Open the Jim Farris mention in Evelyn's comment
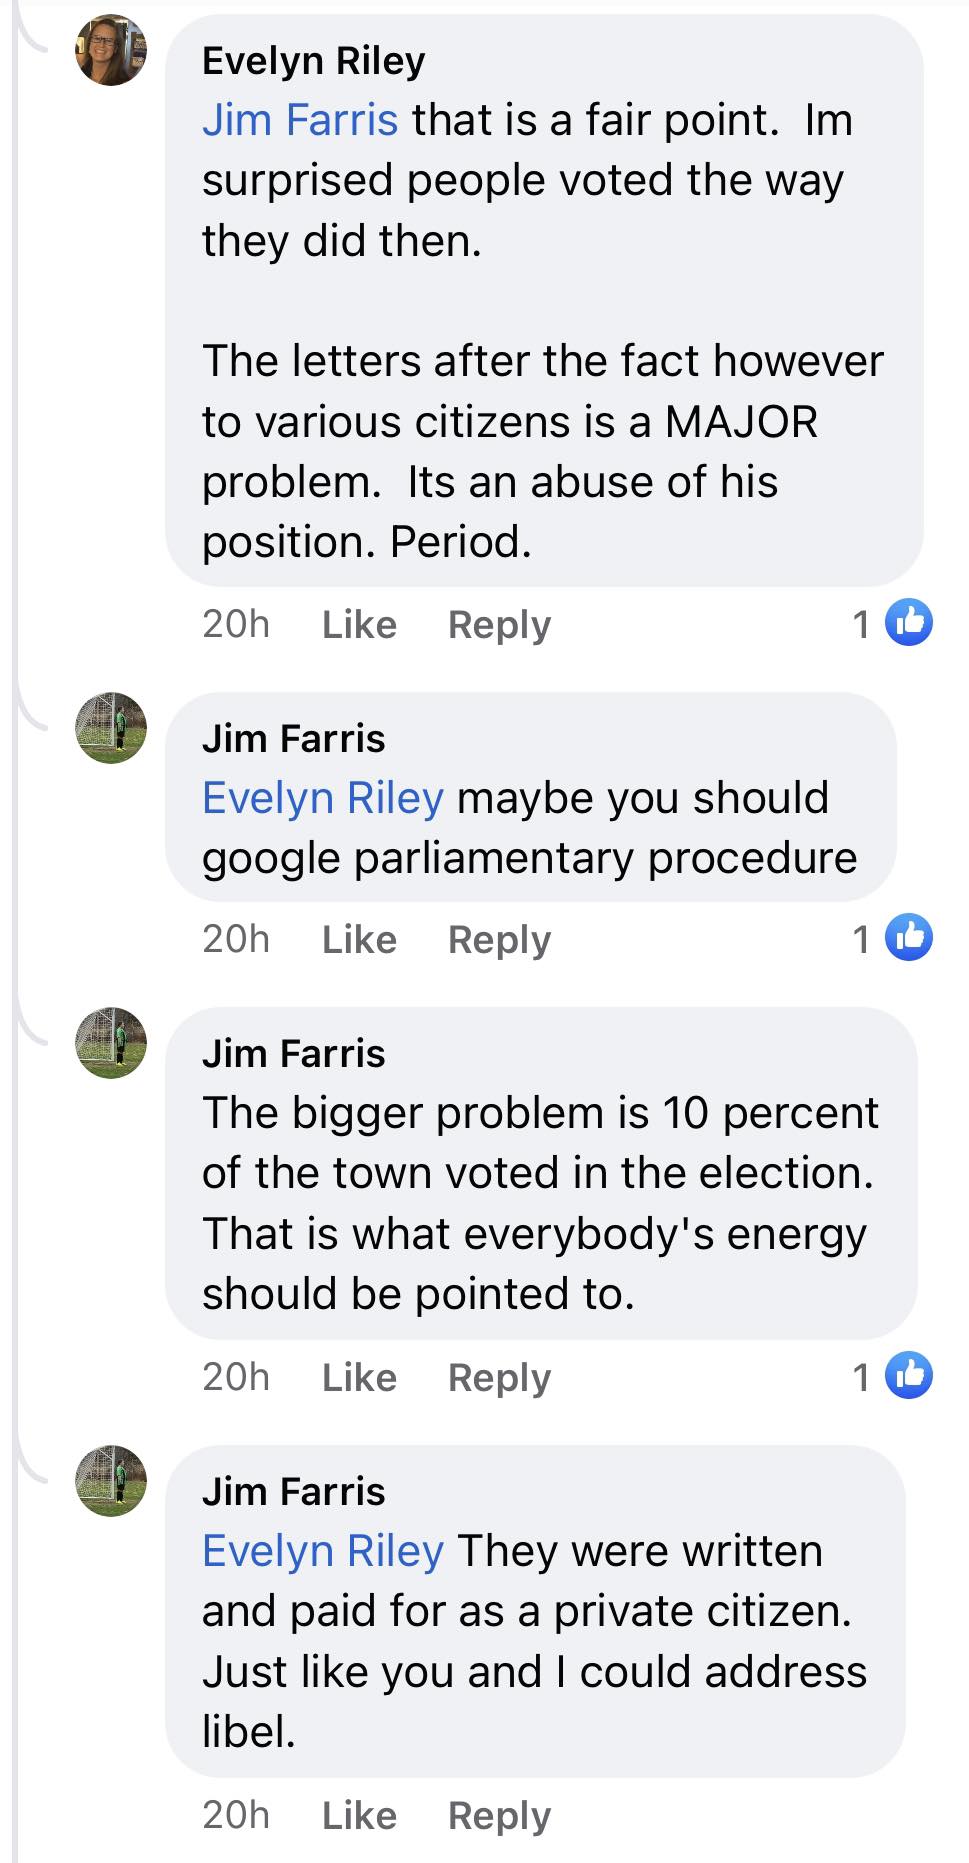Image resolution: width=969 pixels, height=1863 pixels. click(x=300, y=120)
